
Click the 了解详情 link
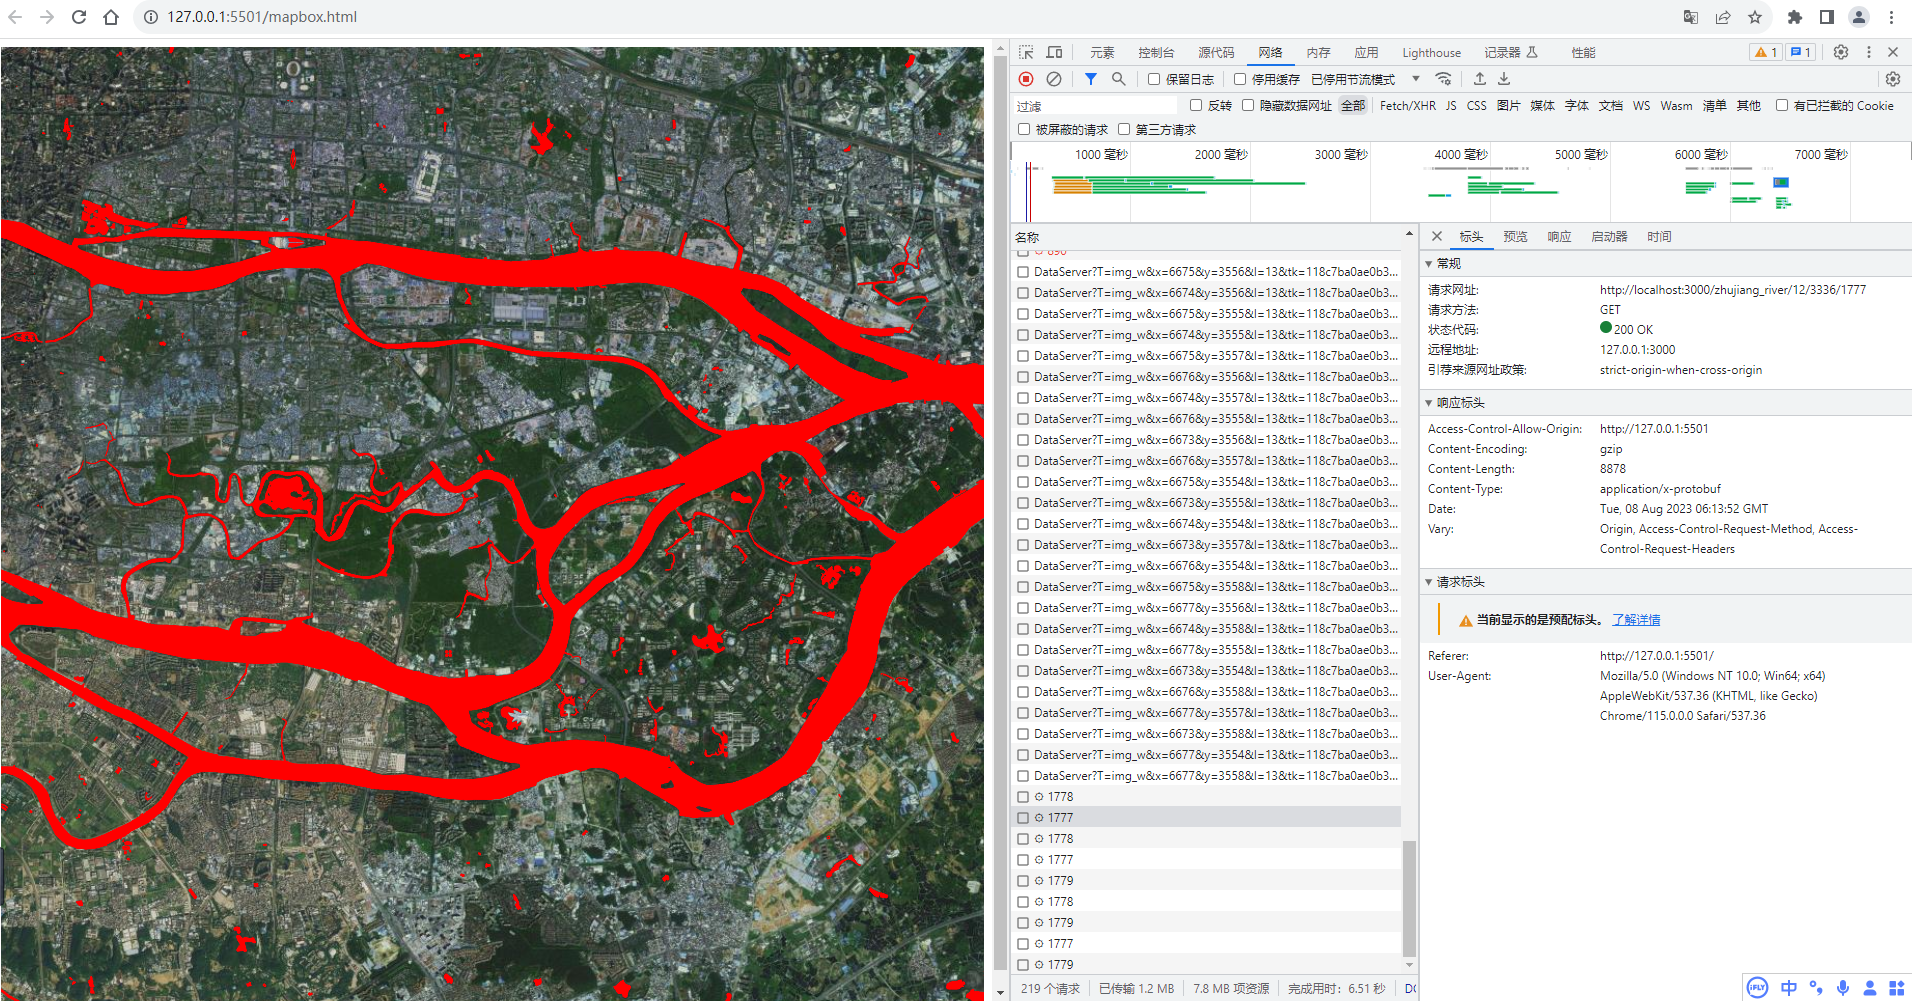click(1636, 620)
